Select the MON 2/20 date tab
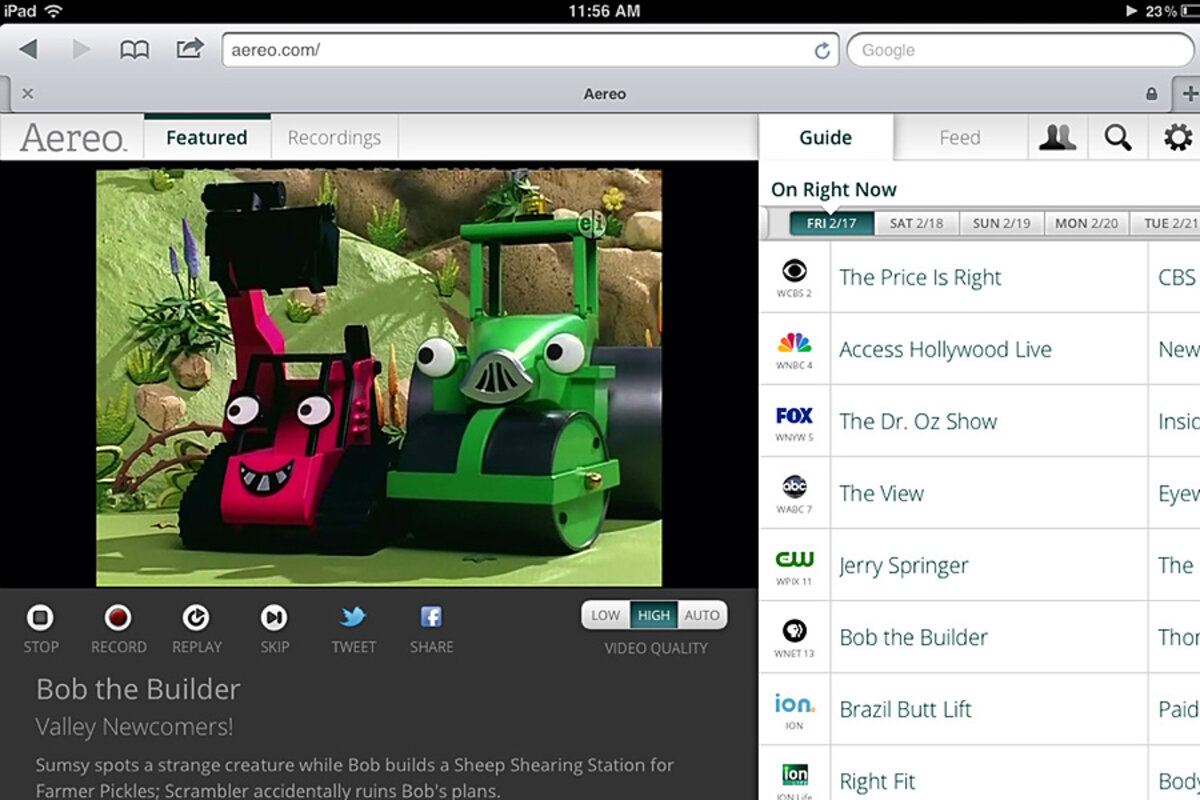 pos(1087,223)
